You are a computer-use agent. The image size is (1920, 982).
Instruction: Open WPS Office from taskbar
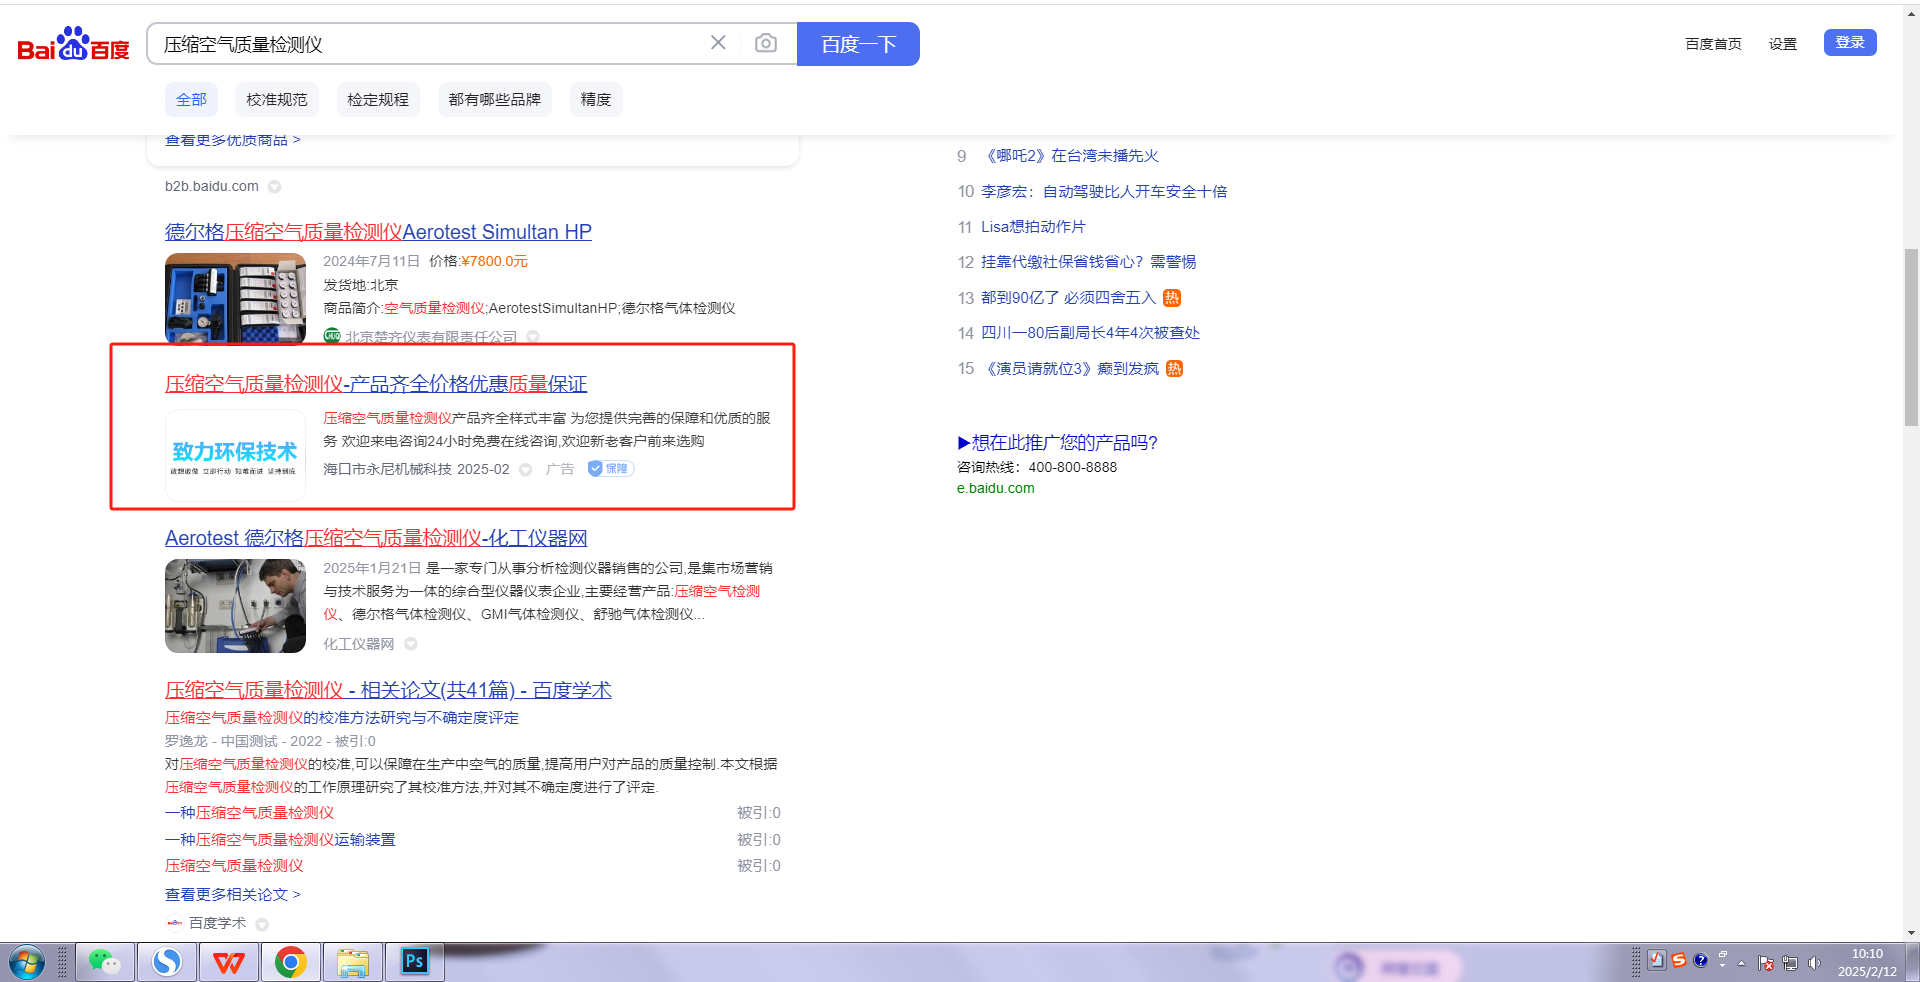[x=229, y=962]
